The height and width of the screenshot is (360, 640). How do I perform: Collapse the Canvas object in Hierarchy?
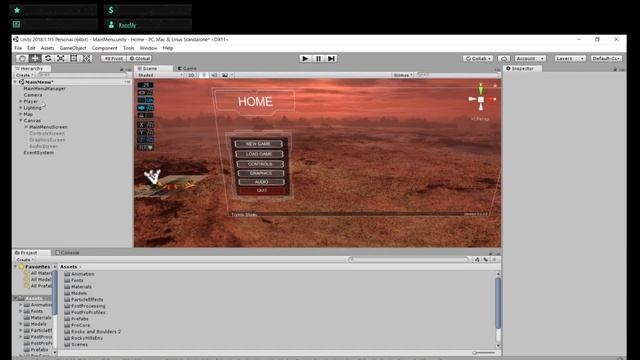[x=20, y=121]
